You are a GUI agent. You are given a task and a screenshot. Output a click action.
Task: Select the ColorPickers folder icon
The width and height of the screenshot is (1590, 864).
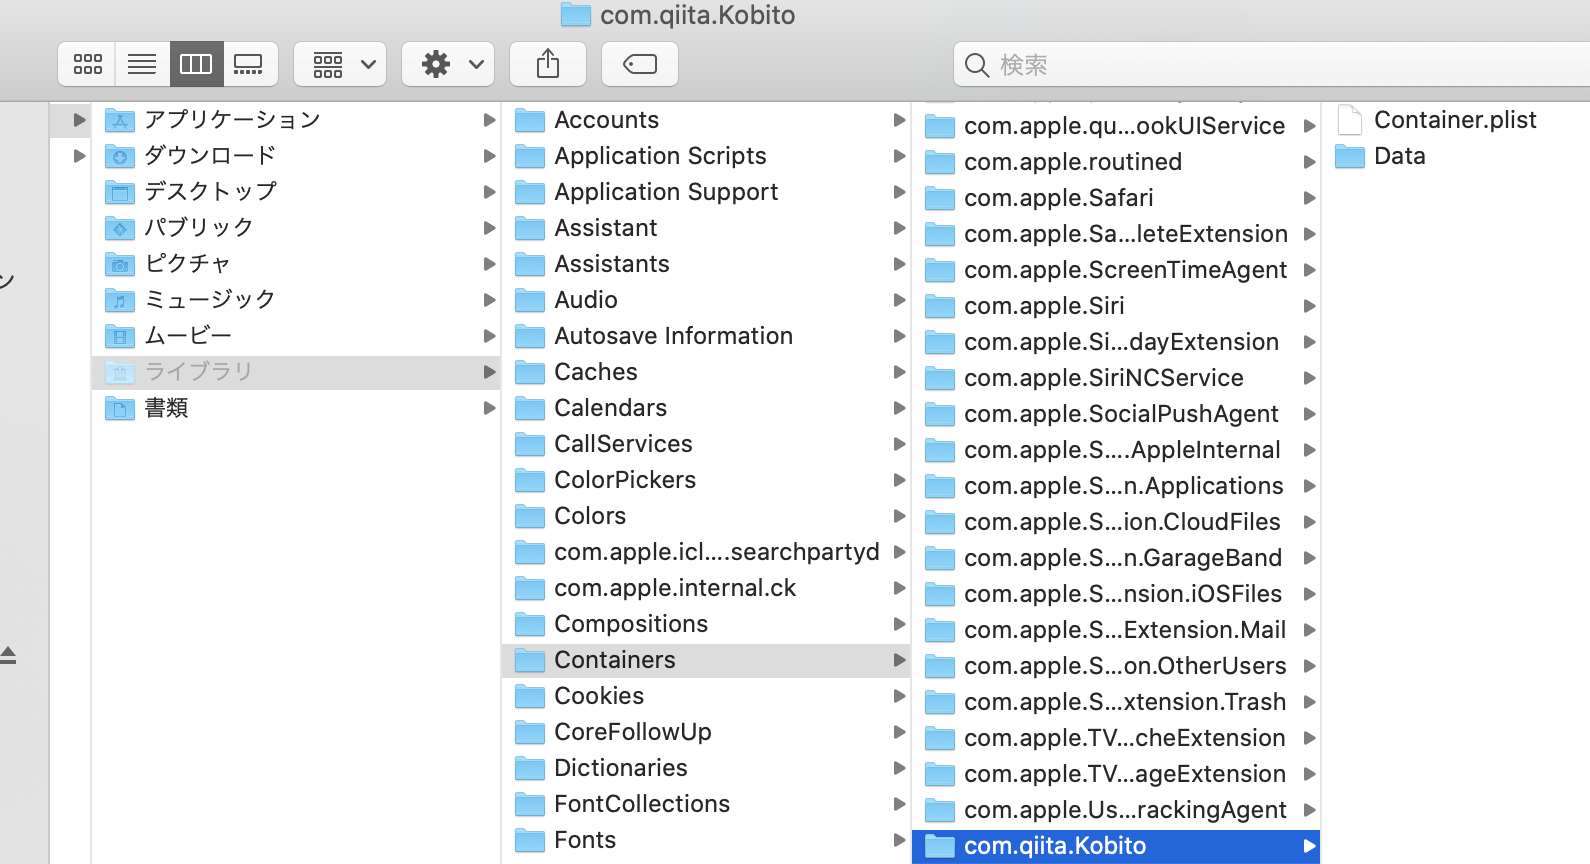point(530,480)
